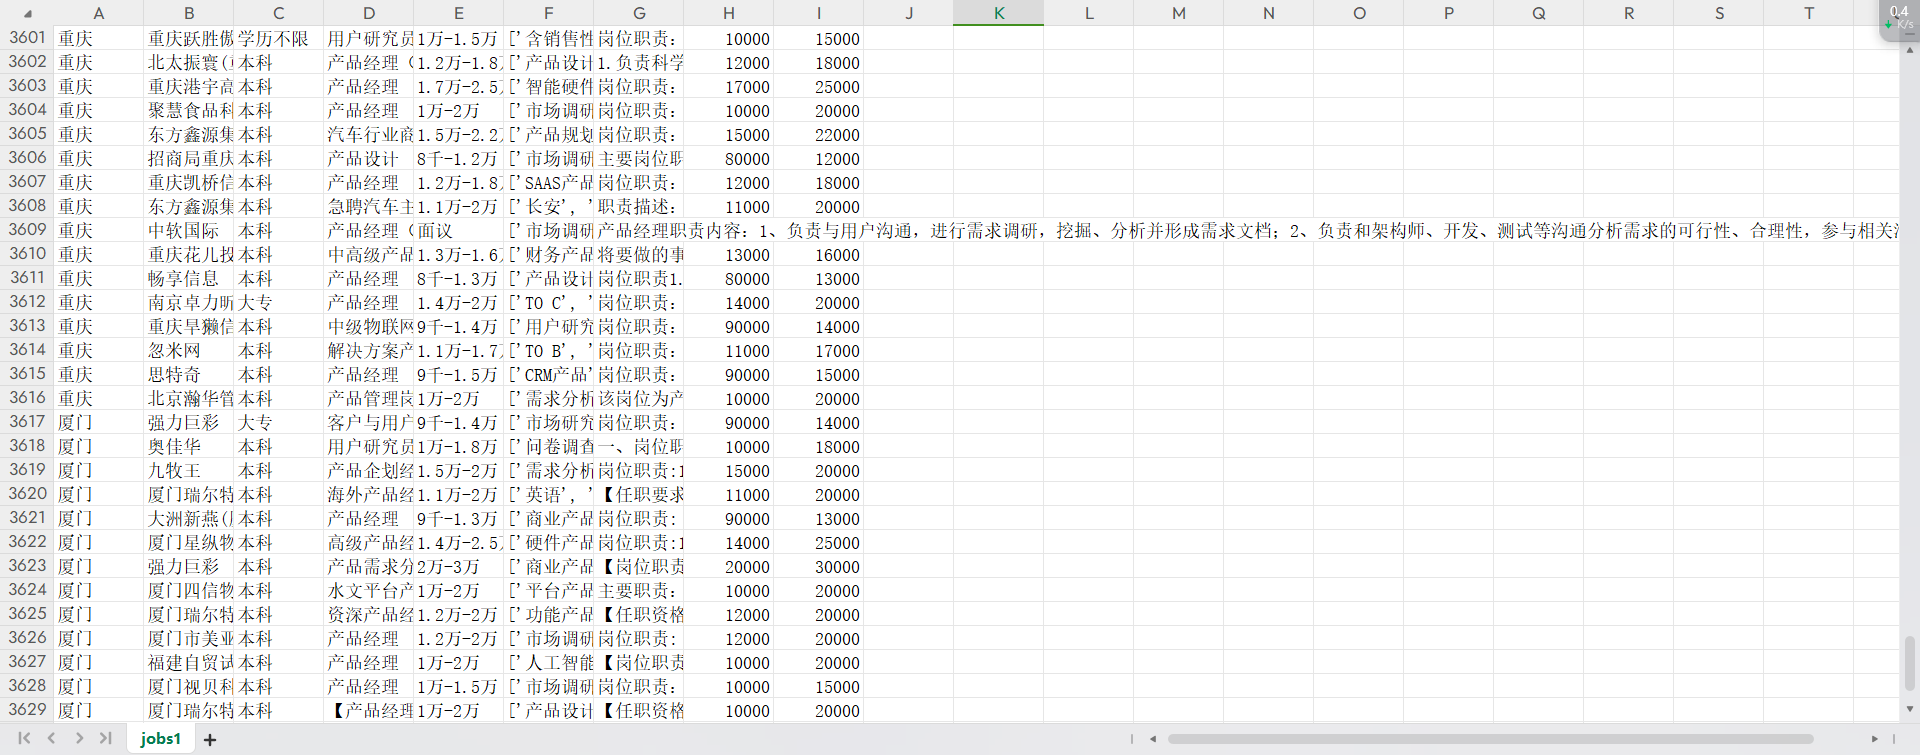The image size is (1920, 755).
Task: Select 大专 cell in row 3612
Action: [x=278, y=302]
